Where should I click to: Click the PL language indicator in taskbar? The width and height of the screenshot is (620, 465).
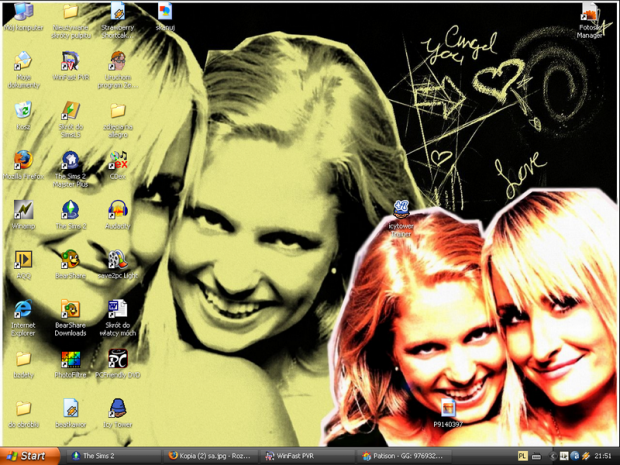pyautogui.click(x=524, y=456)
